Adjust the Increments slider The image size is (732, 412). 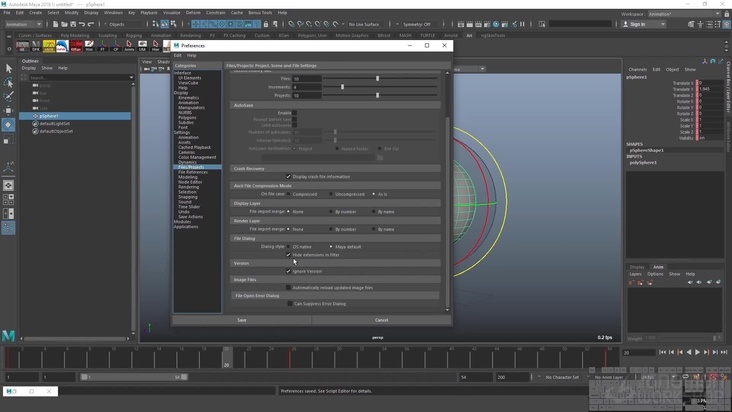pyautogui.click(x=342, y=87)
